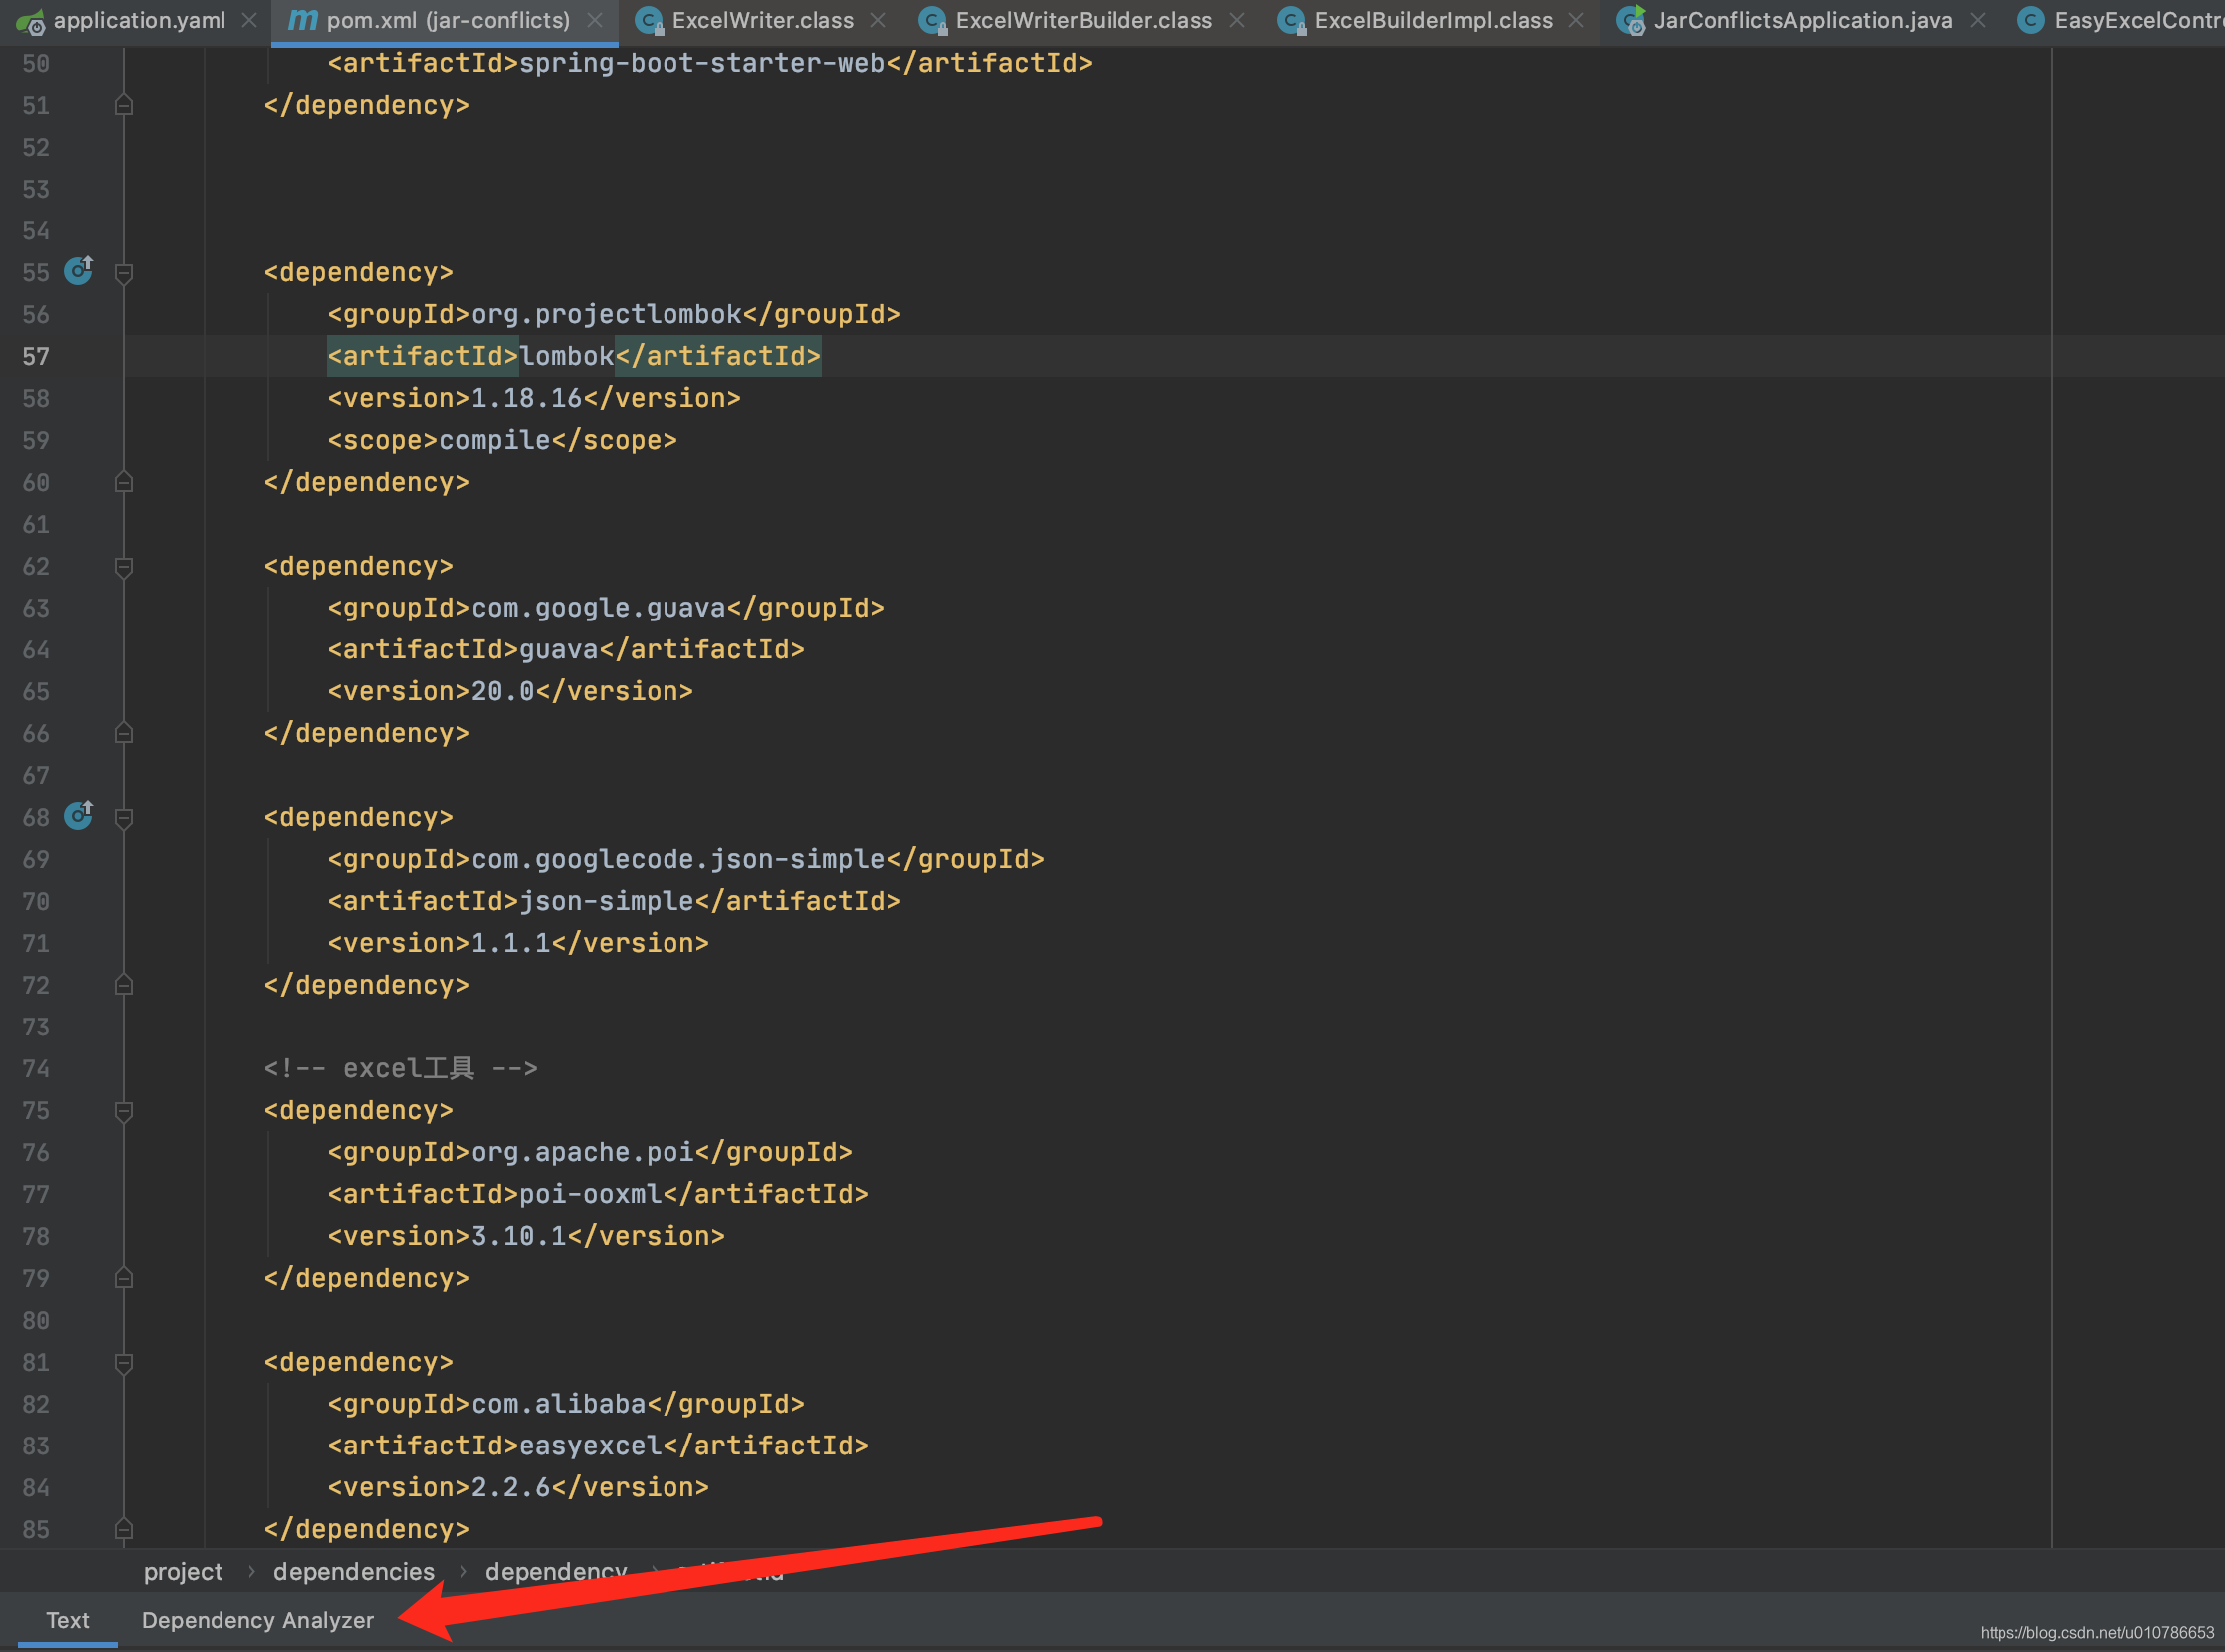
Task: Collapse the easyexcel dependency fold at line 81
Action: pos(124,1363)
